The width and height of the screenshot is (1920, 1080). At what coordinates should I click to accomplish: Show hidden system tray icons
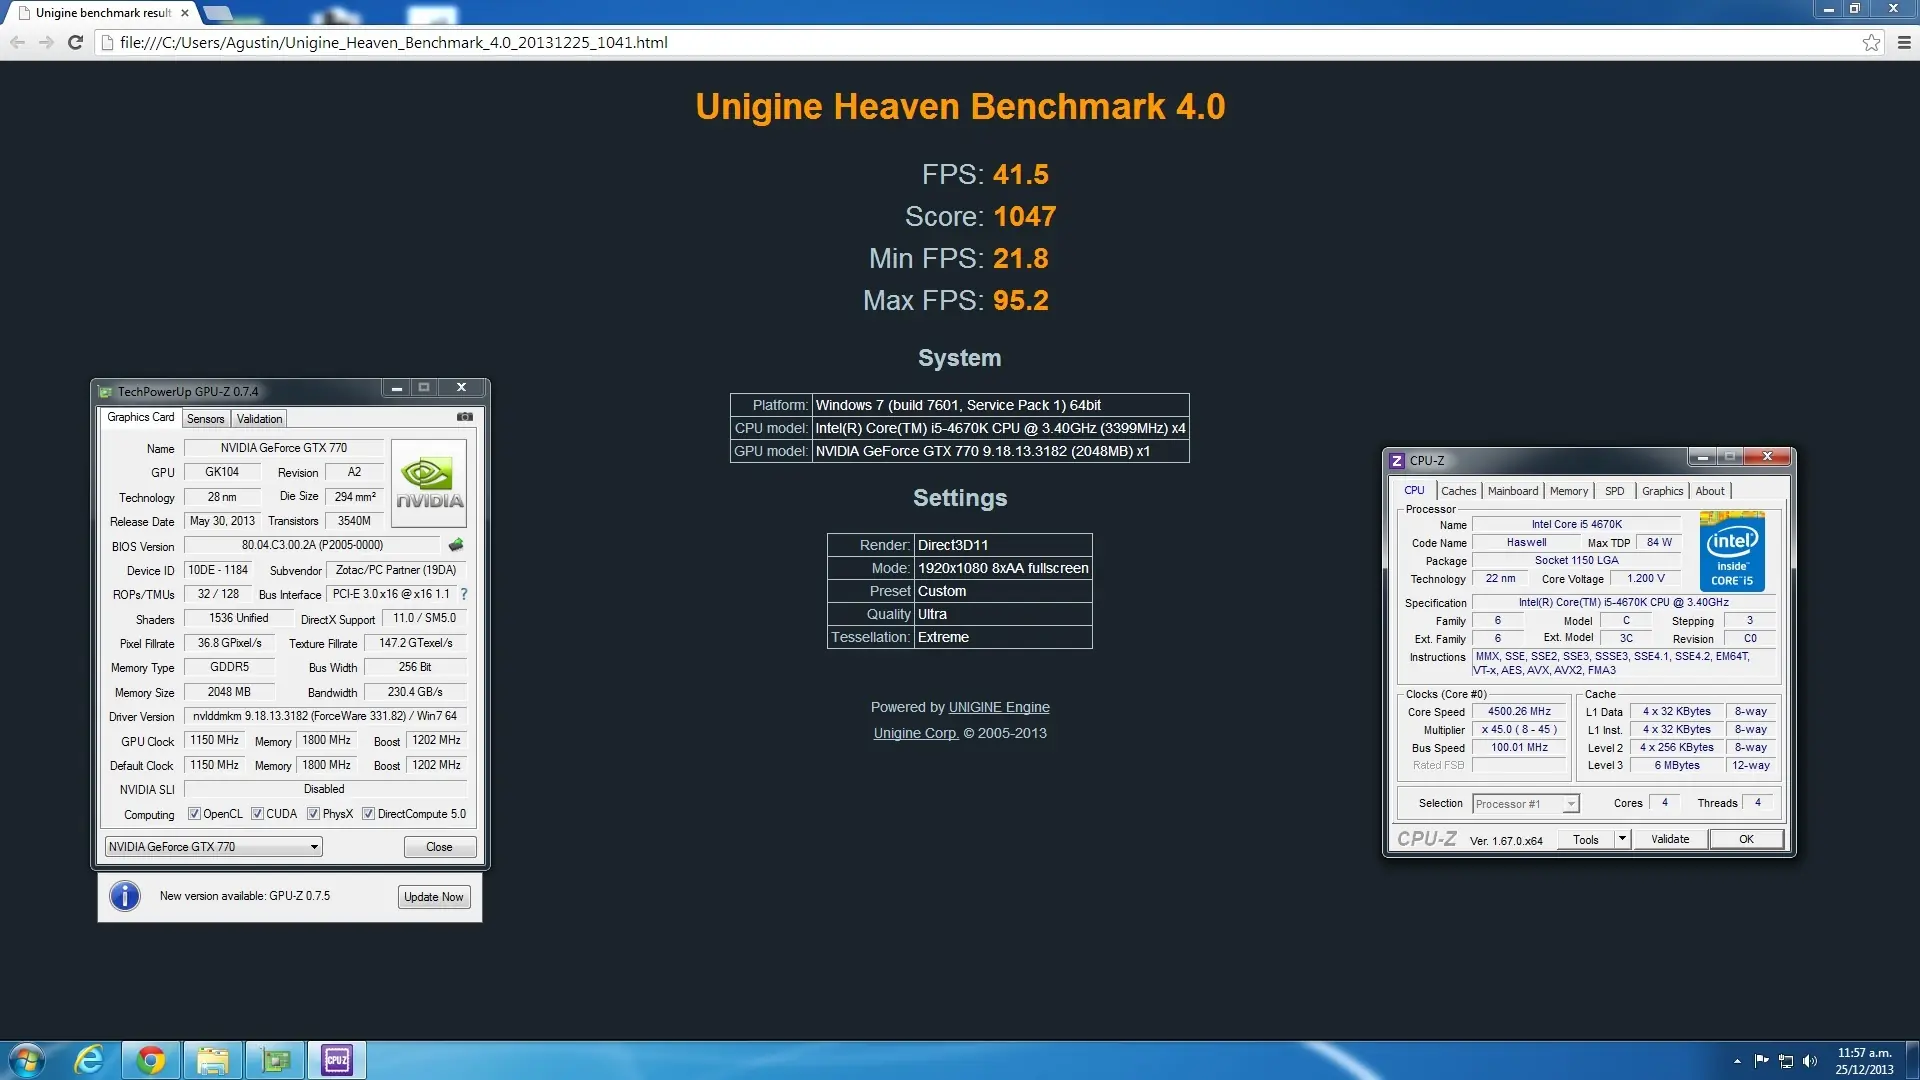1737,1061
